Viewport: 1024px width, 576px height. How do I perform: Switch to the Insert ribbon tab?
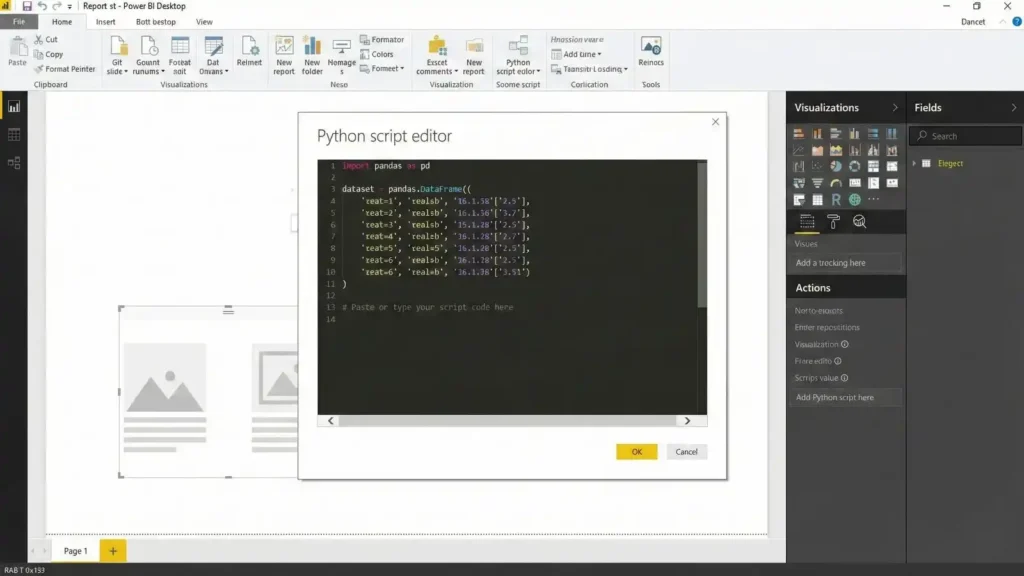(106, 21)
